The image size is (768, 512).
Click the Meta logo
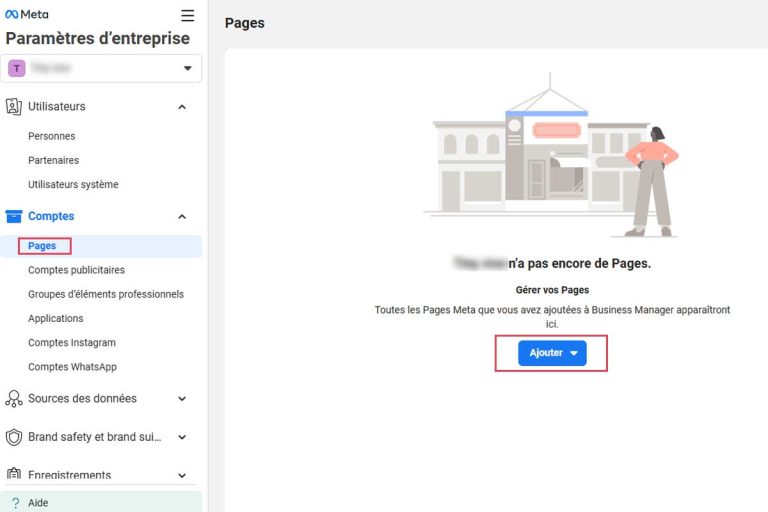pos(27,14)
